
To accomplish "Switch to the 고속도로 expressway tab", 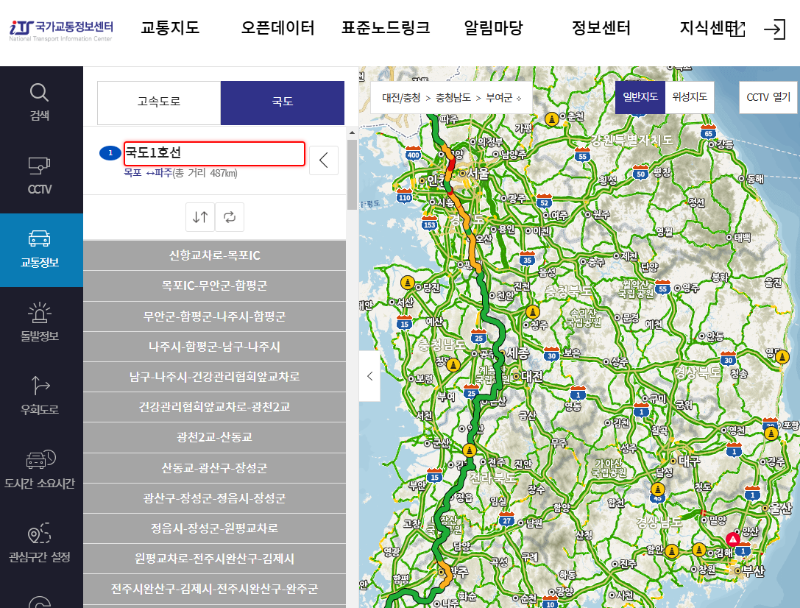I will click(158, 102).
